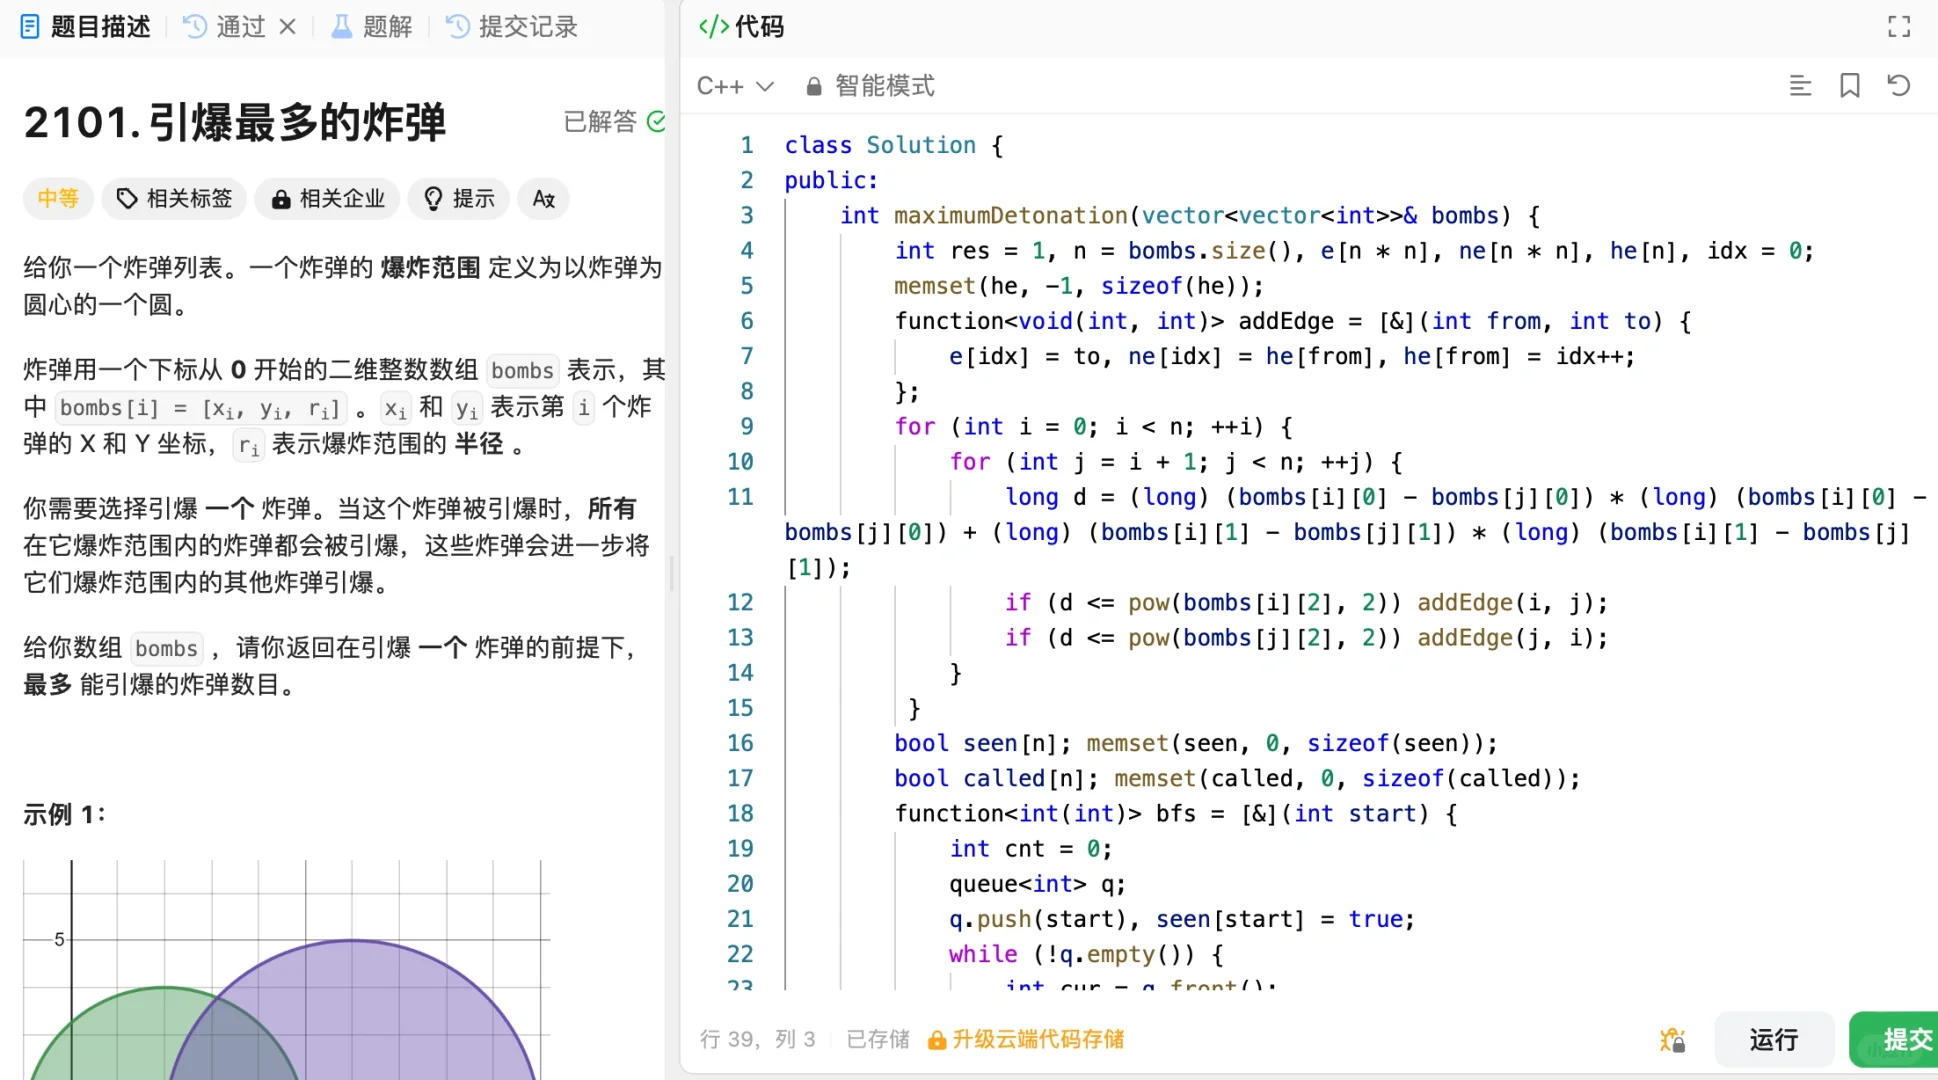Click the font size Ax icon
Image resolution: width=1938 pixels, height=1080 pixels.
click(543, 199)
